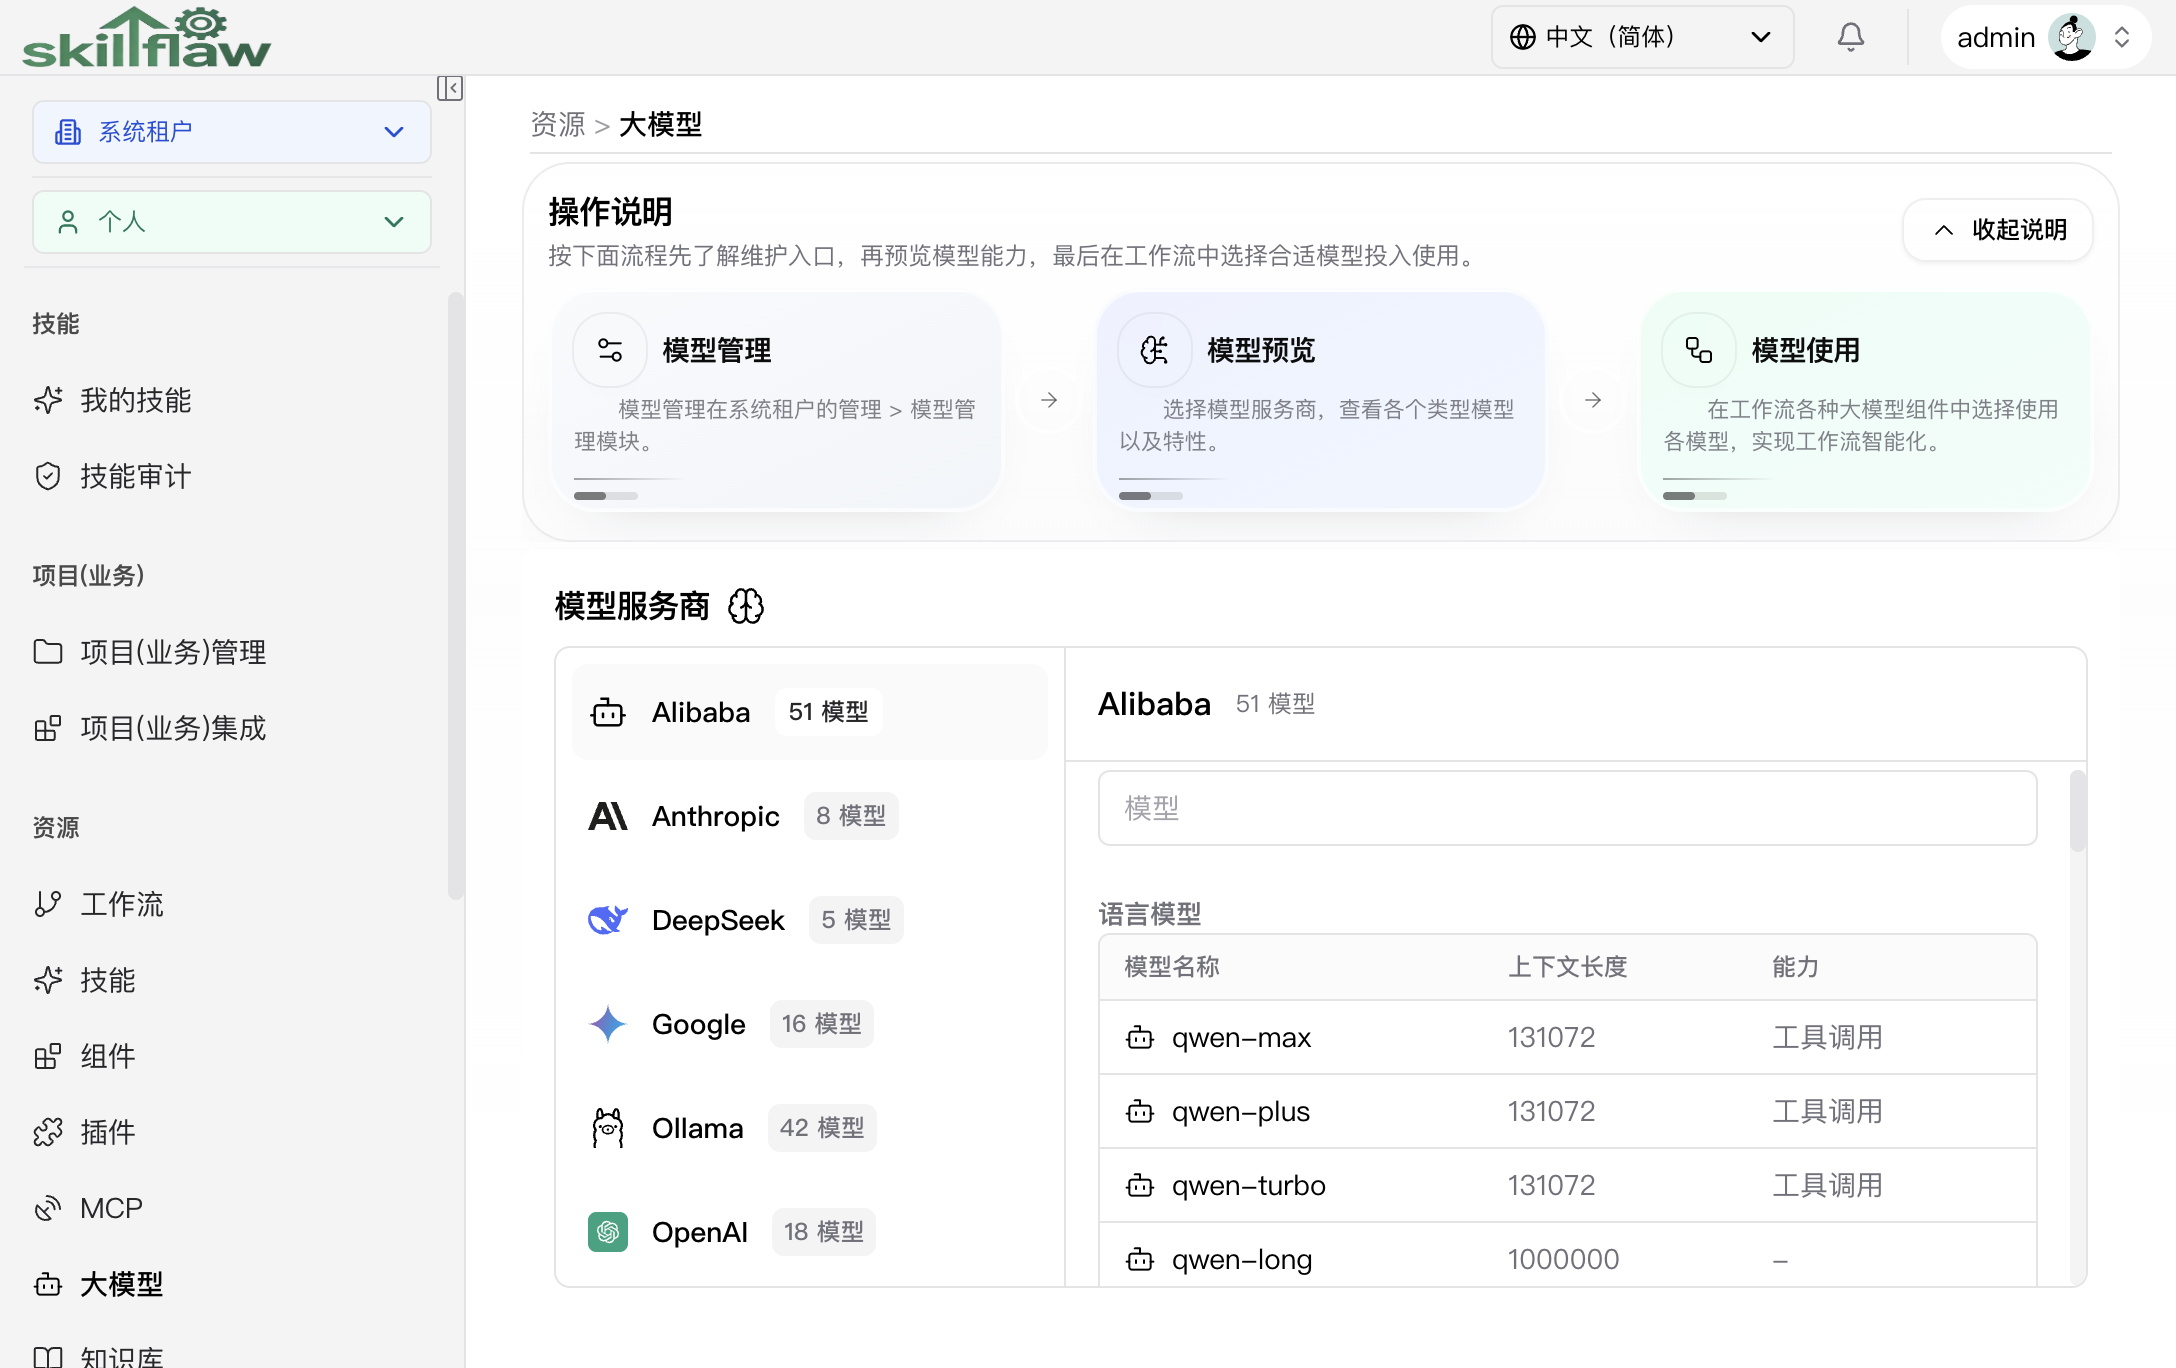Click the 资源 breadcrumb link
The image size is (2176, 1368).
click(558, 124)
